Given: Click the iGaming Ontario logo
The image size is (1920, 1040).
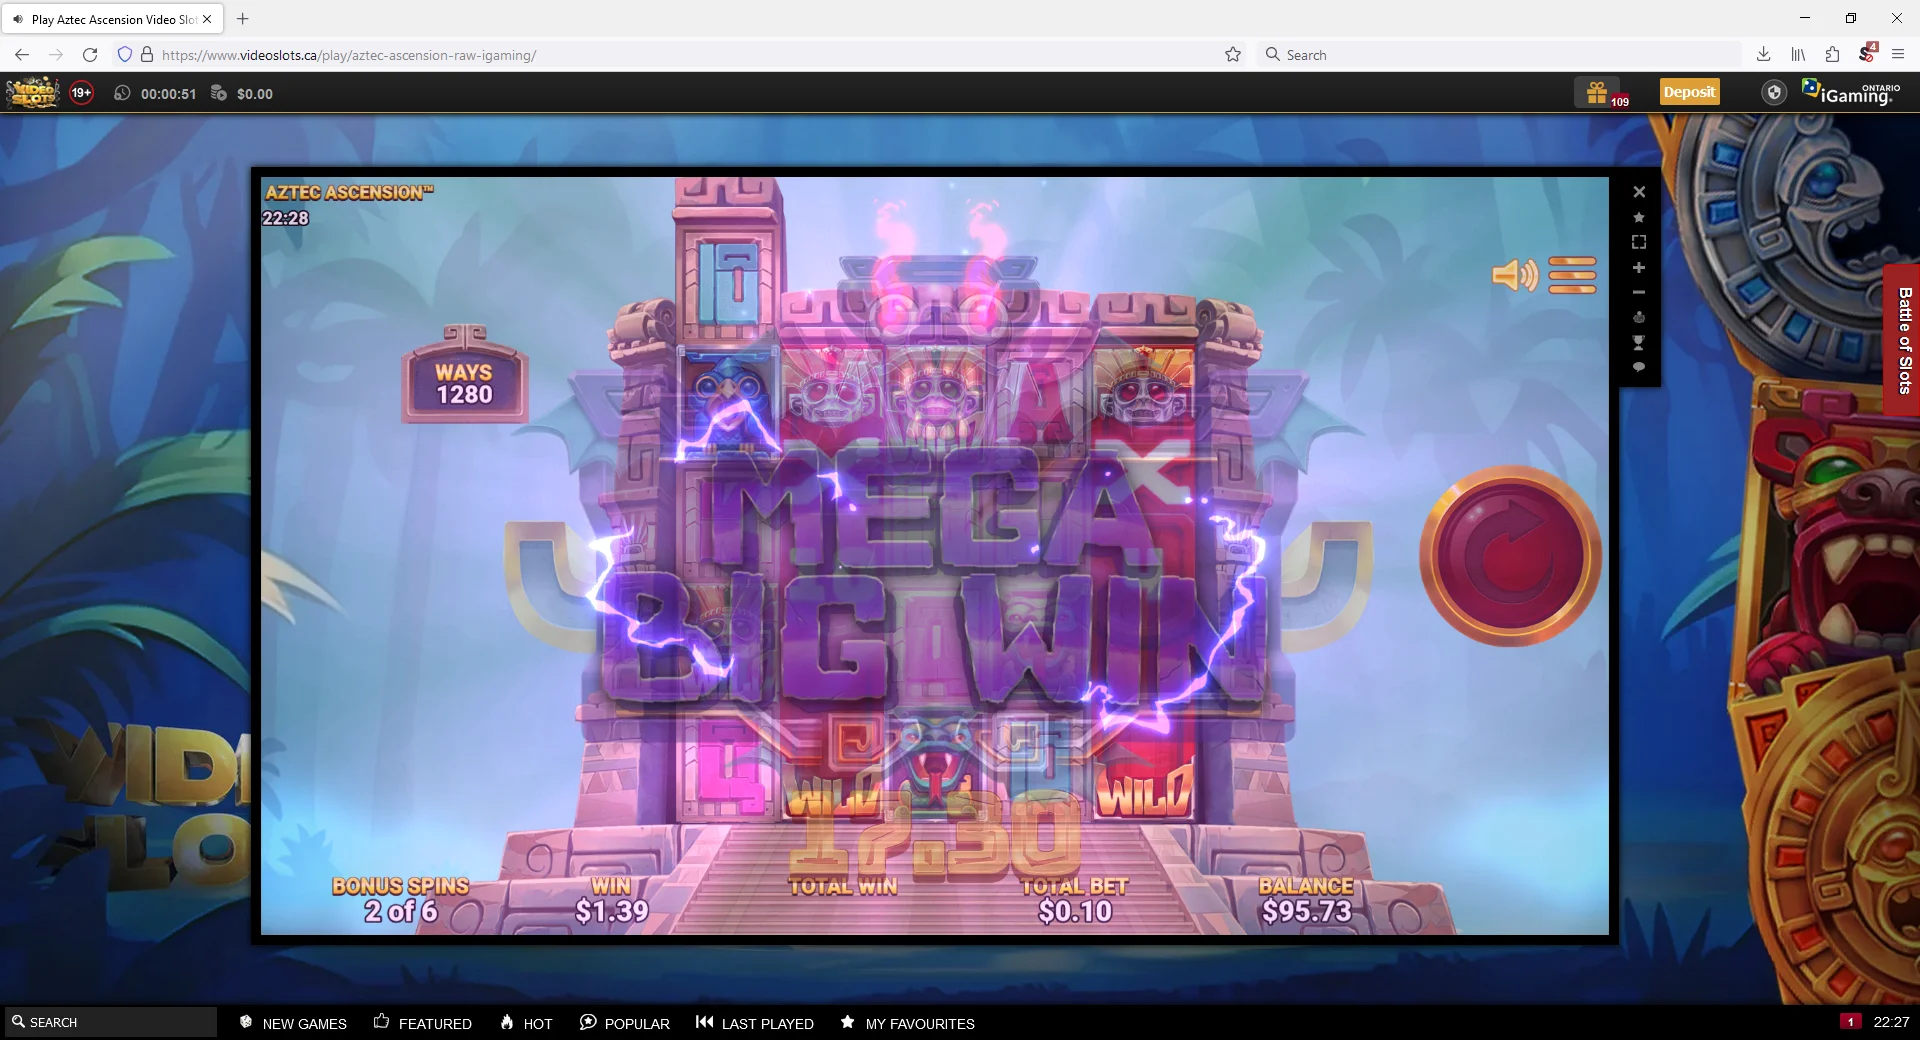Looking at the screenshot, I should point(1851,92).
